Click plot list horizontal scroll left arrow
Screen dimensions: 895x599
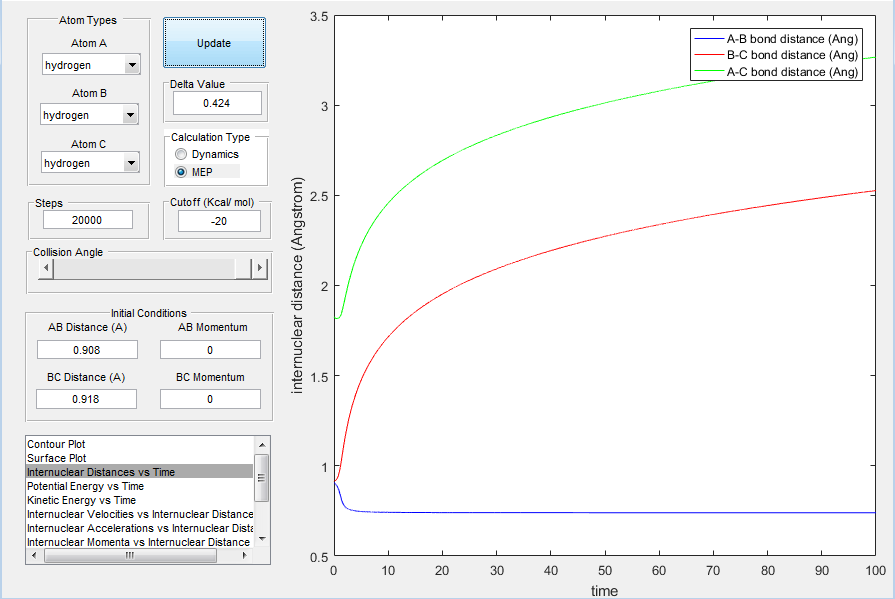(x=34, y=555)
